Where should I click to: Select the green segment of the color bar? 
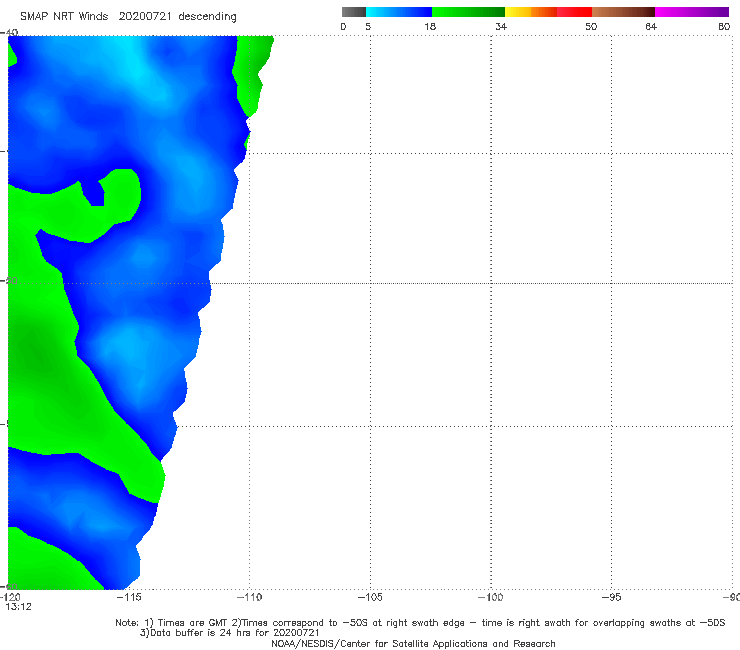coord(468,12)
